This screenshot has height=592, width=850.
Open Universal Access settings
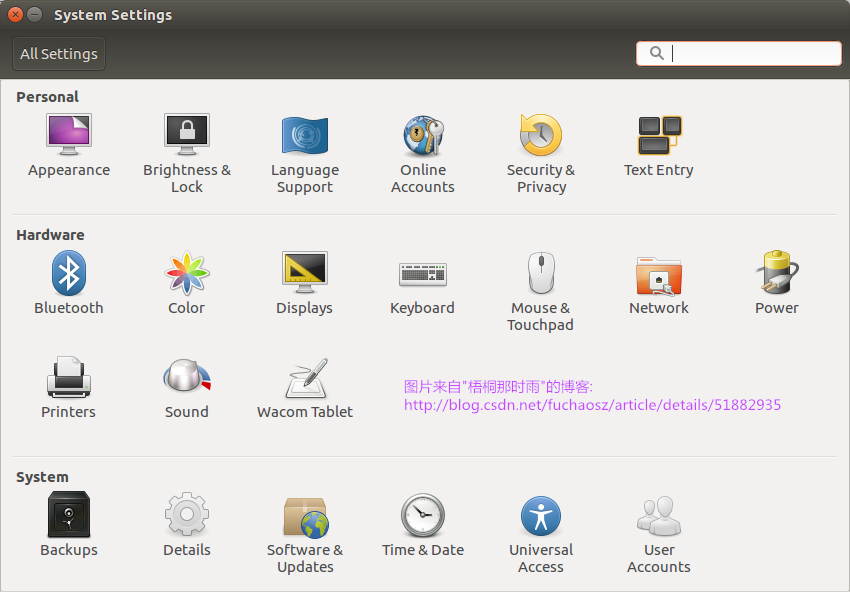pyautogui.click(x=541, y=533)
